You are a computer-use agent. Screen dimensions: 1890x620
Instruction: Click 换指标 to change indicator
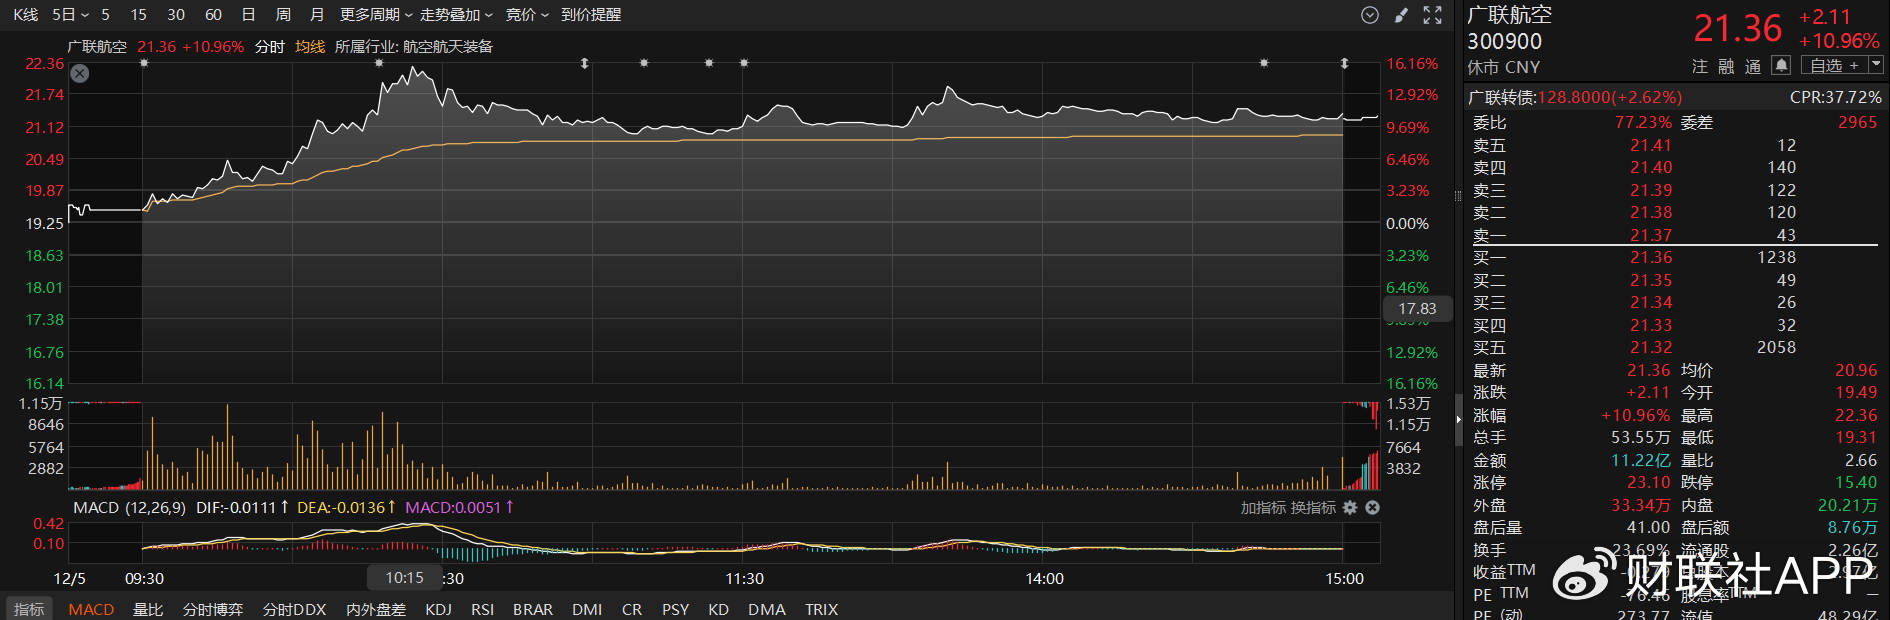[x=1313, y=508]
